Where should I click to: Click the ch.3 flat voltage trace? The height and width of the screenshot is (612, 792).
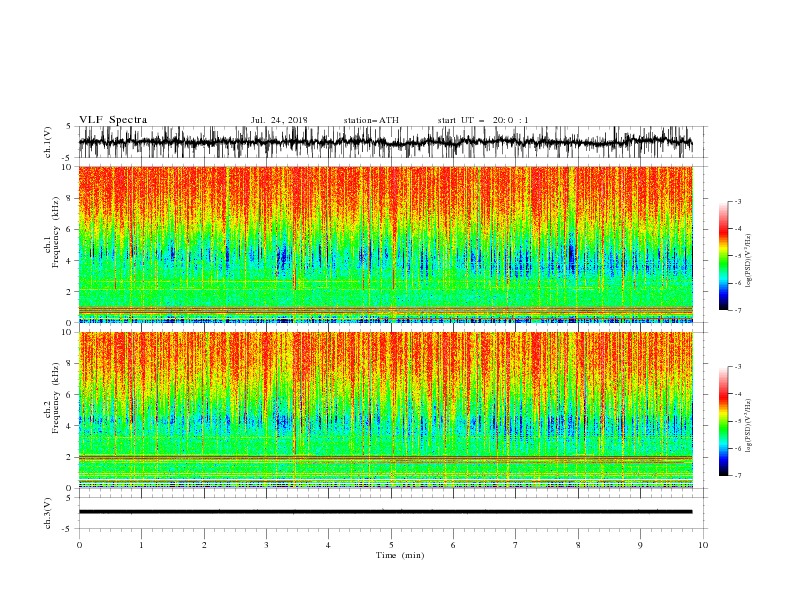pos(385,512)
